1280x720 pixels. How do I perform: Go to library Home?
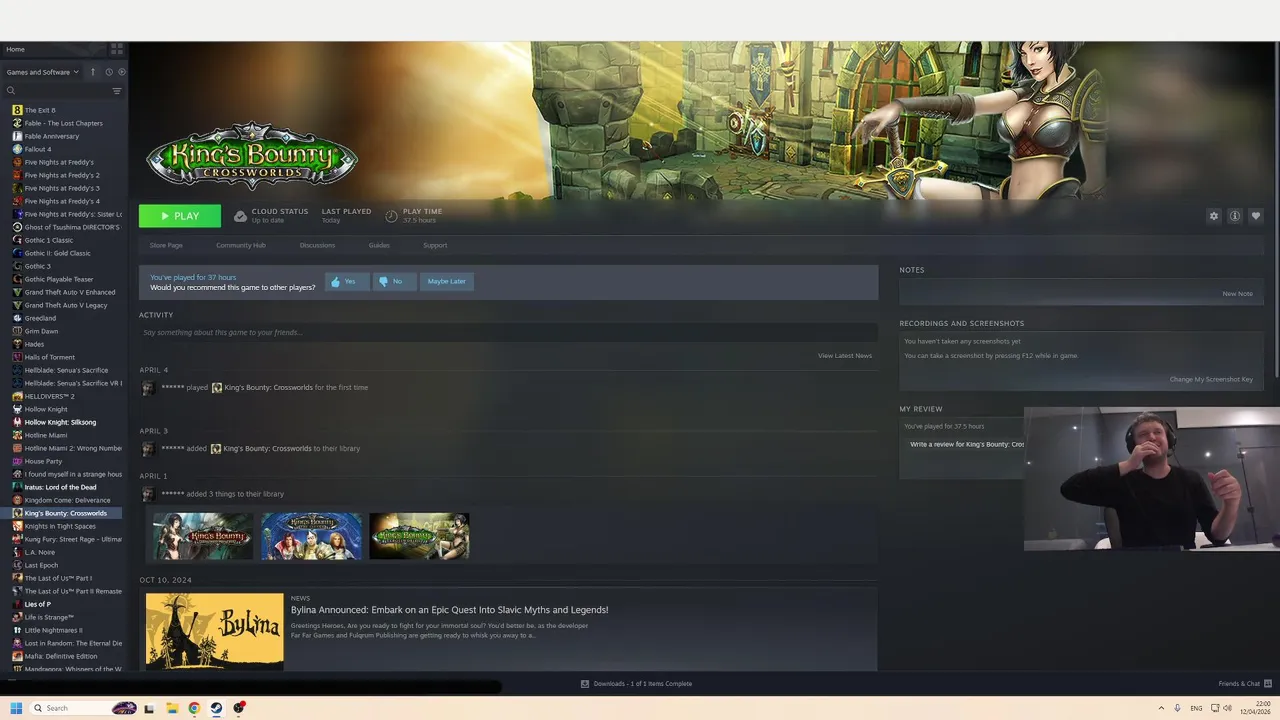pyautogui.click(x=15, y=49)
